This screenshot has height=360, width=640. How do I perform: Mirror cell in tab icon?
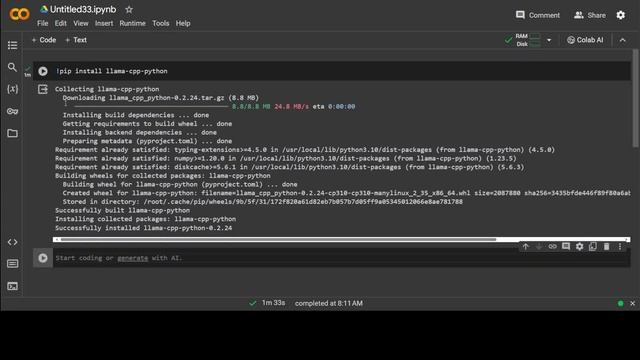593,247
